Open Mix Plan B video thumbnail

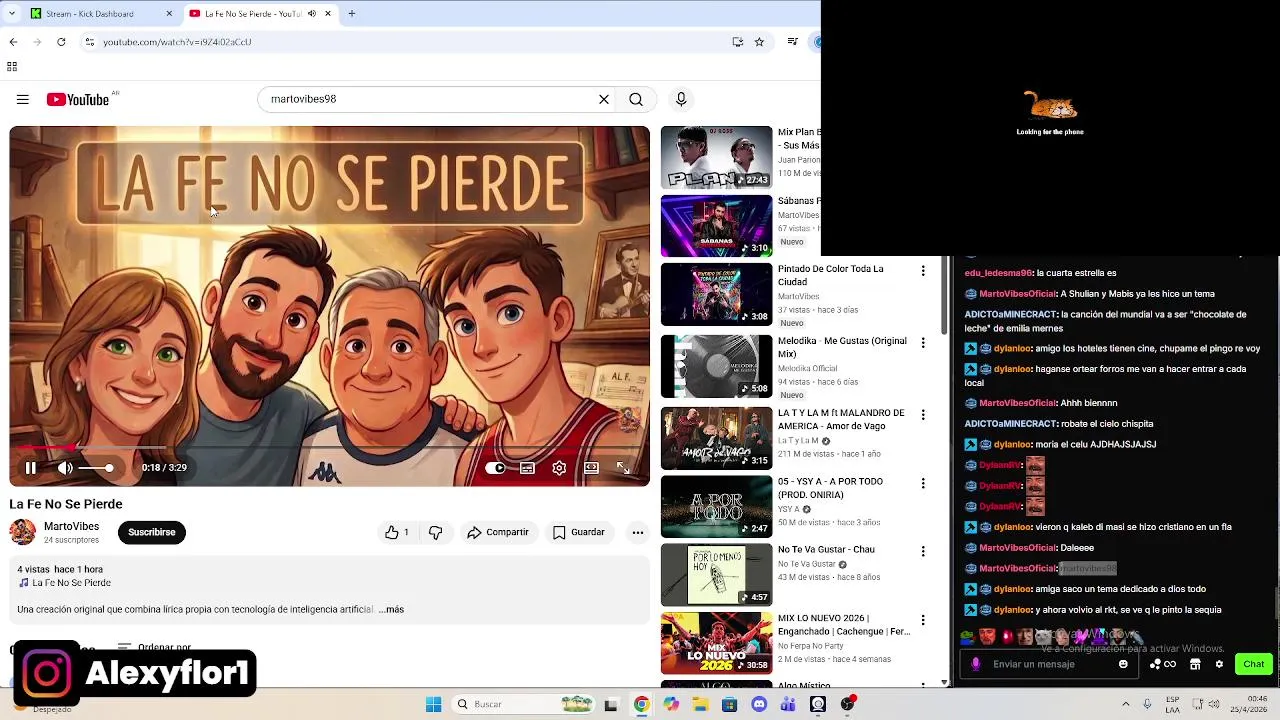click(716, 157)
